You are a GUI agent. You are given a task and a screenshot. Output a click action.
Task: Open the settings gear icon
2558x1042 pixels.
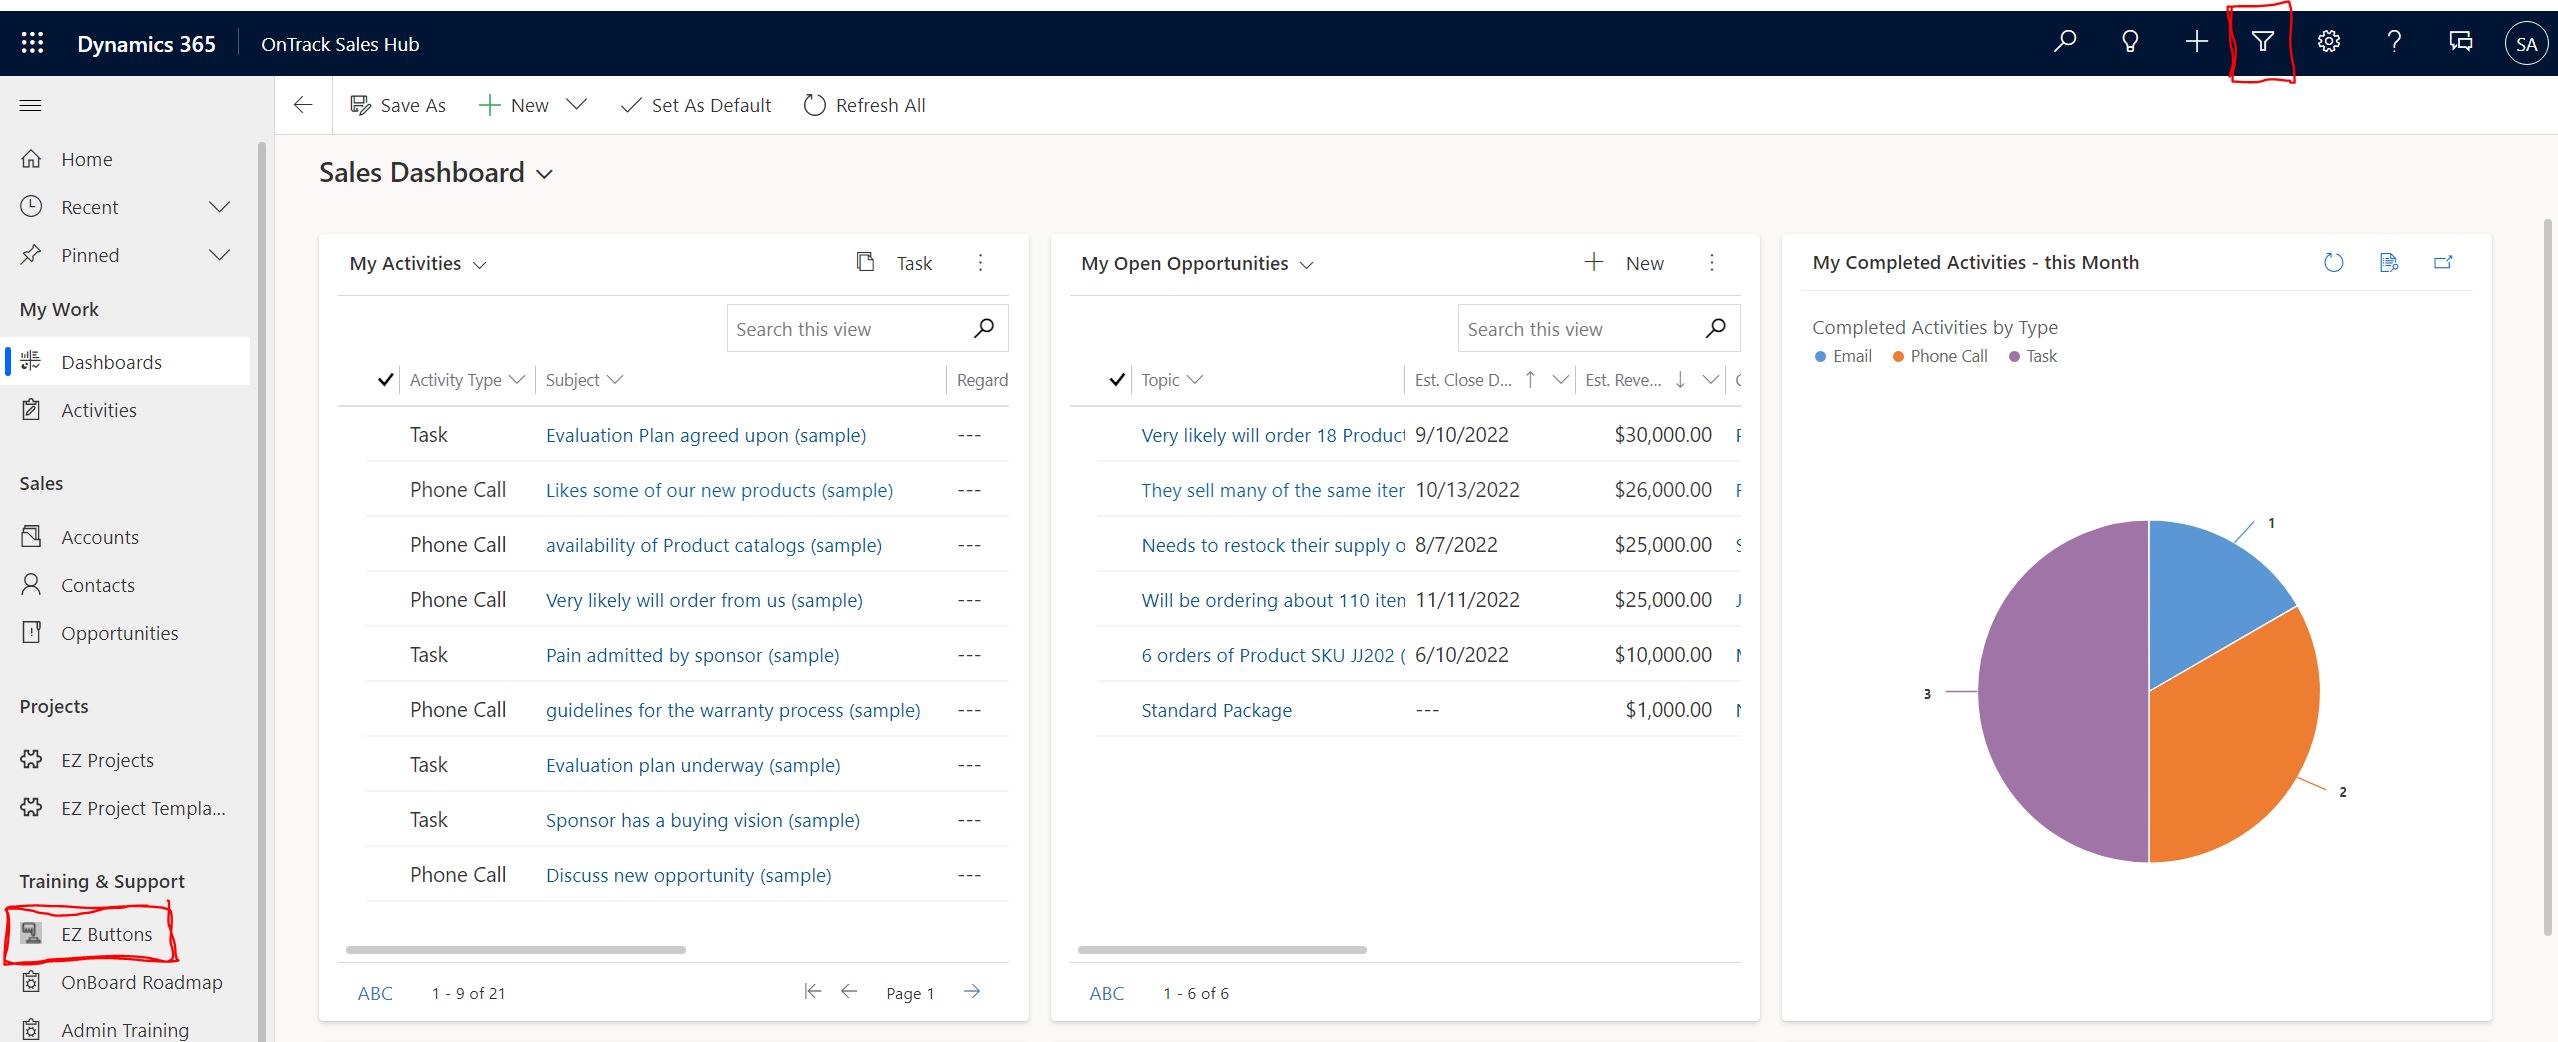point(2328,42)
